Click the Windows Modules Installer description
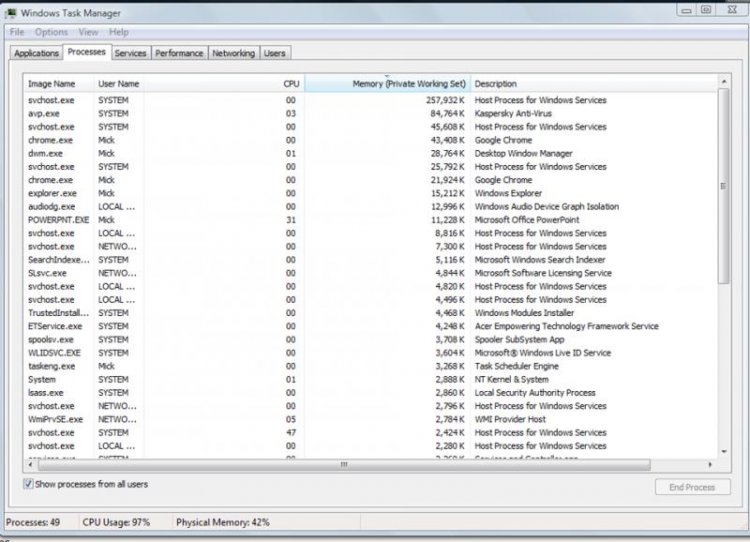 point(524,313)
